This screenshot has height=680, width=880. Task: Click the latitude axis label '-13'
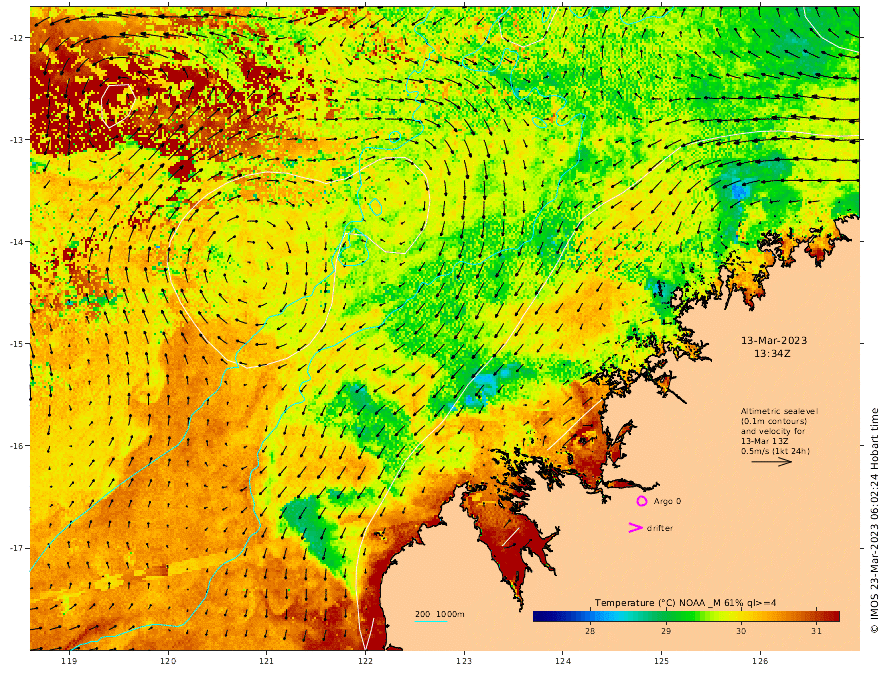tap(16, 140)
